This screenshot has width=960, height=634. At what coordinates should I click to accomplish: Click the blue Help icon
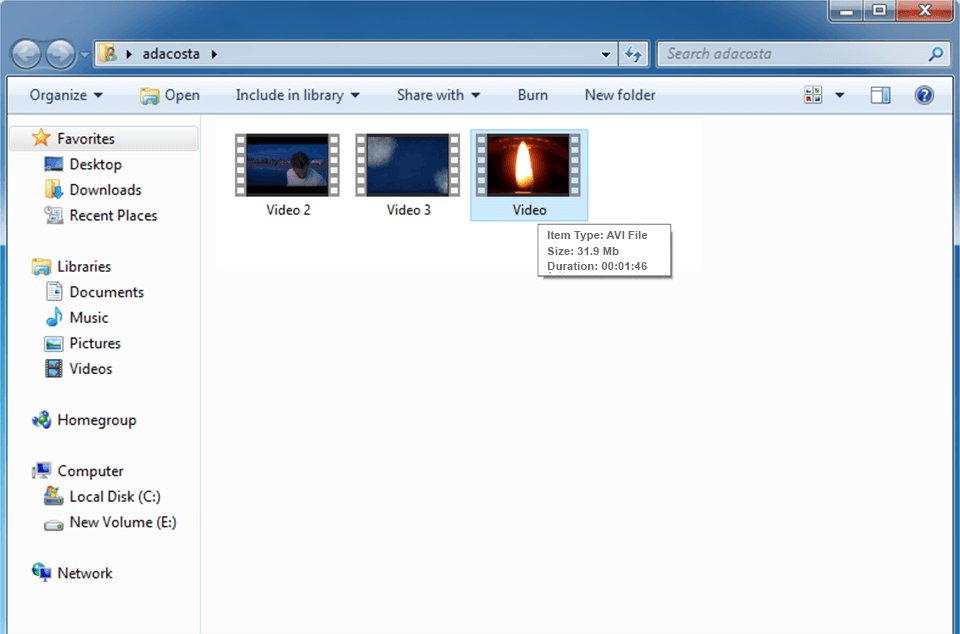924,95
